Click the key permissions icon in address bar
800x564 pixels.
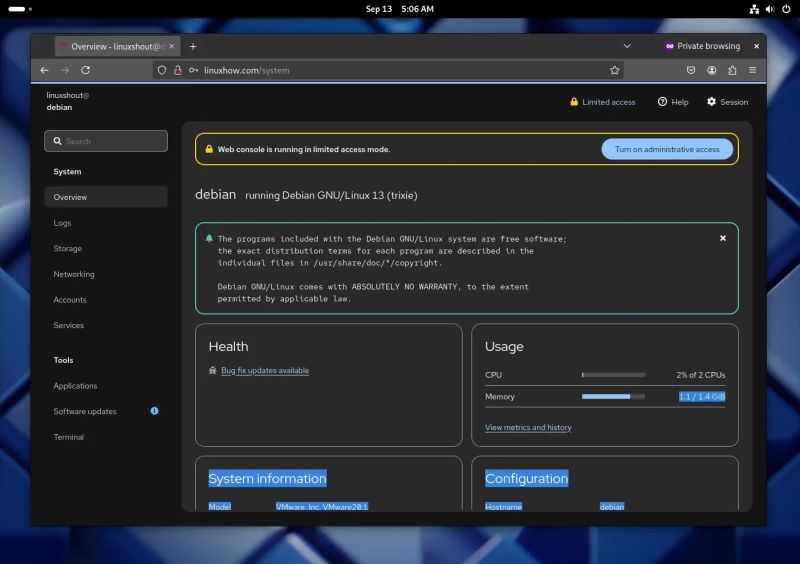click(193, 70)
